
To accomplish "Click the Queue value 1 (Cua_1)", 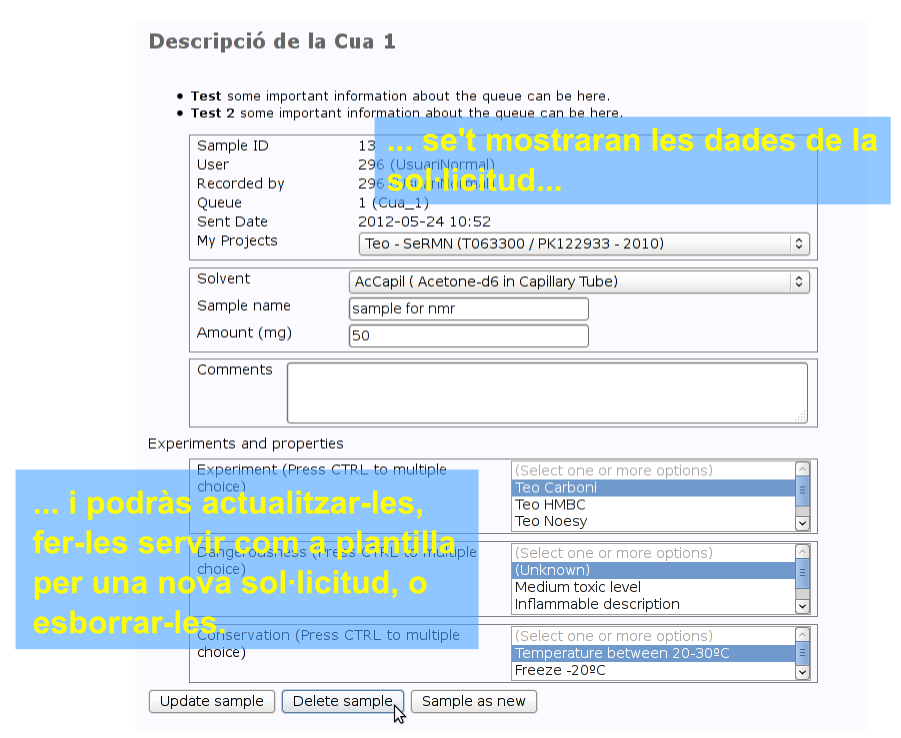I will pyautogui.click(x=393, y=203).
